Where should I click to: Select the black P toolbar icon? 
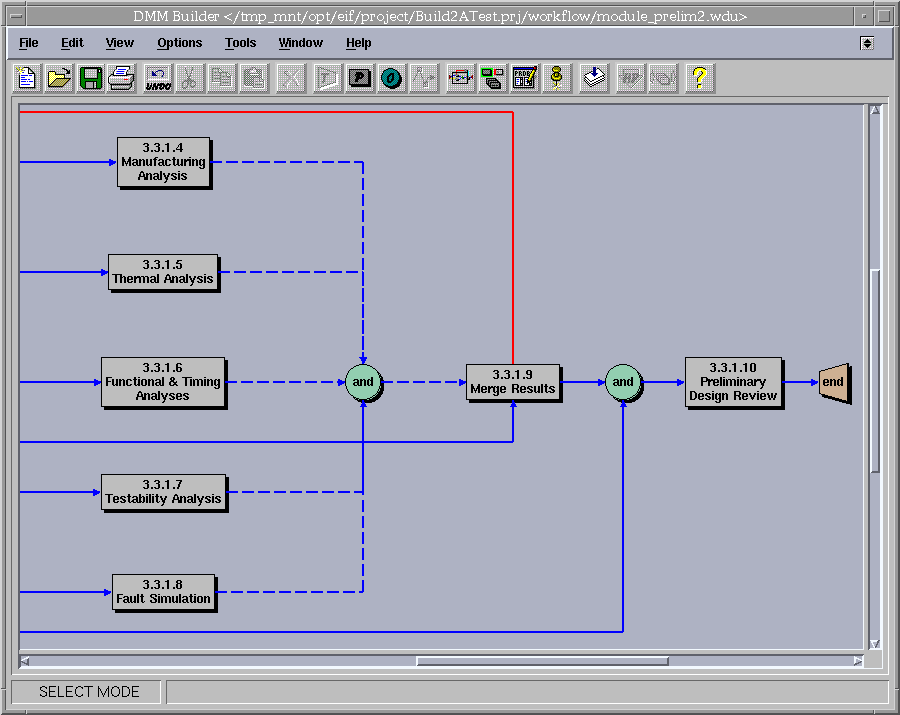pyautogui.click(x=360, y=78)
